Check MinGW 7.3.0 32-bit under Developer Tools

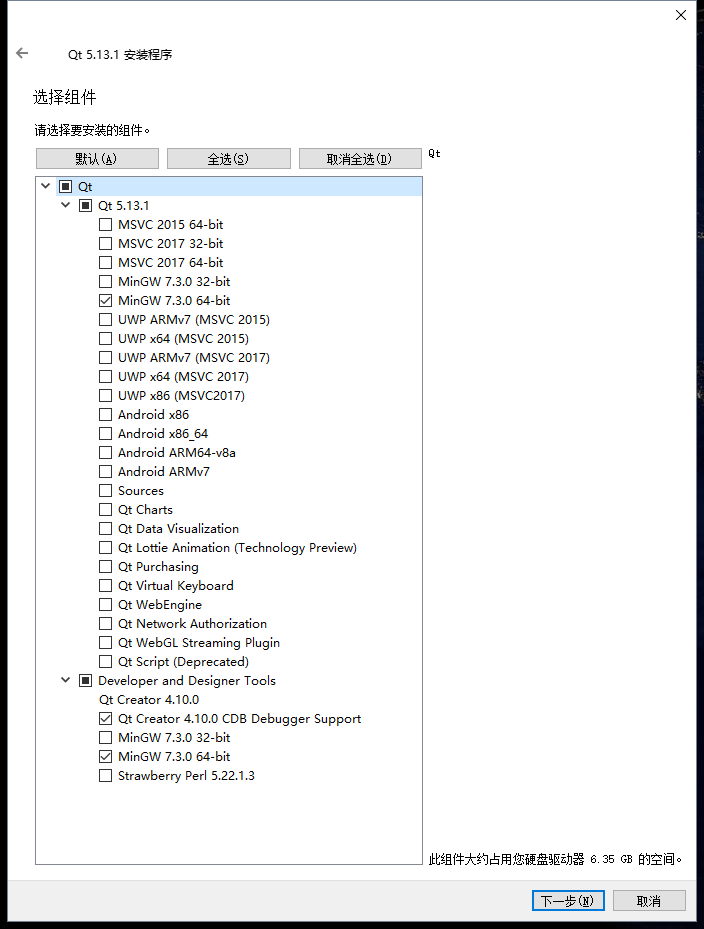pos(105,738)
